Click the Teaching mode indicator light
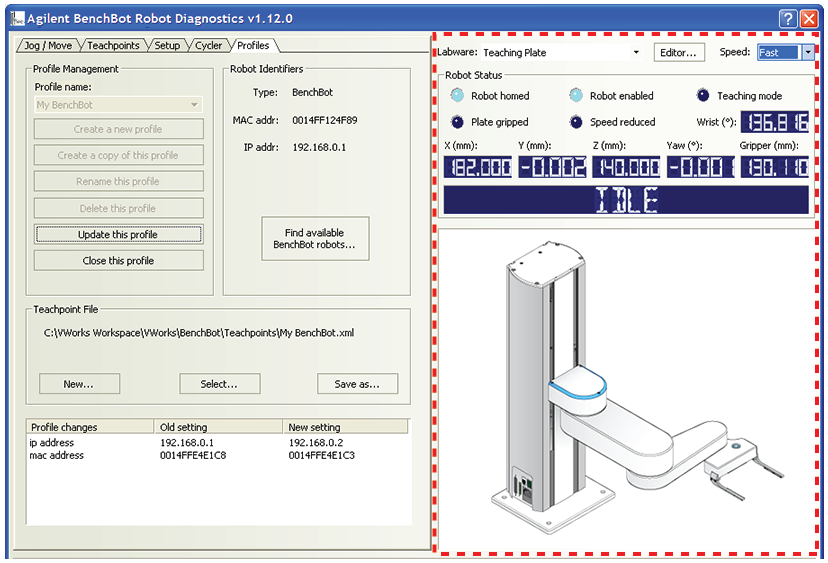This screenshot has width=828, height=563. 703,96
